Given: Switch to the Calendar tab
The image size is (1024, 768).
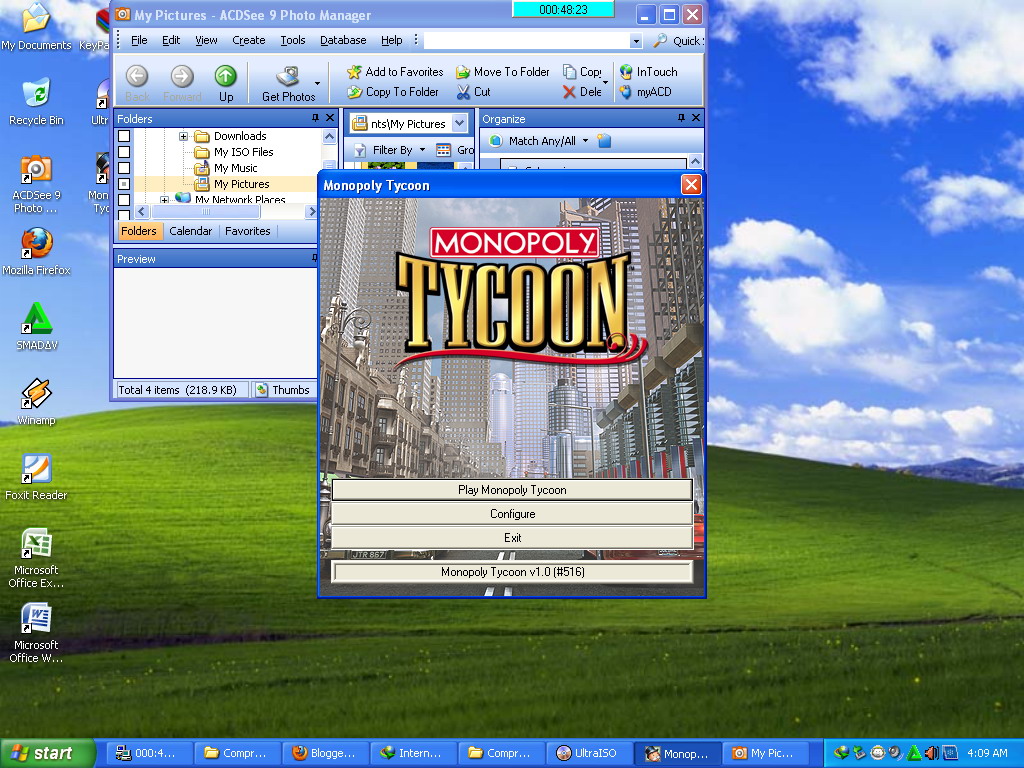Looking at the screenshot, I should [190, 231].
